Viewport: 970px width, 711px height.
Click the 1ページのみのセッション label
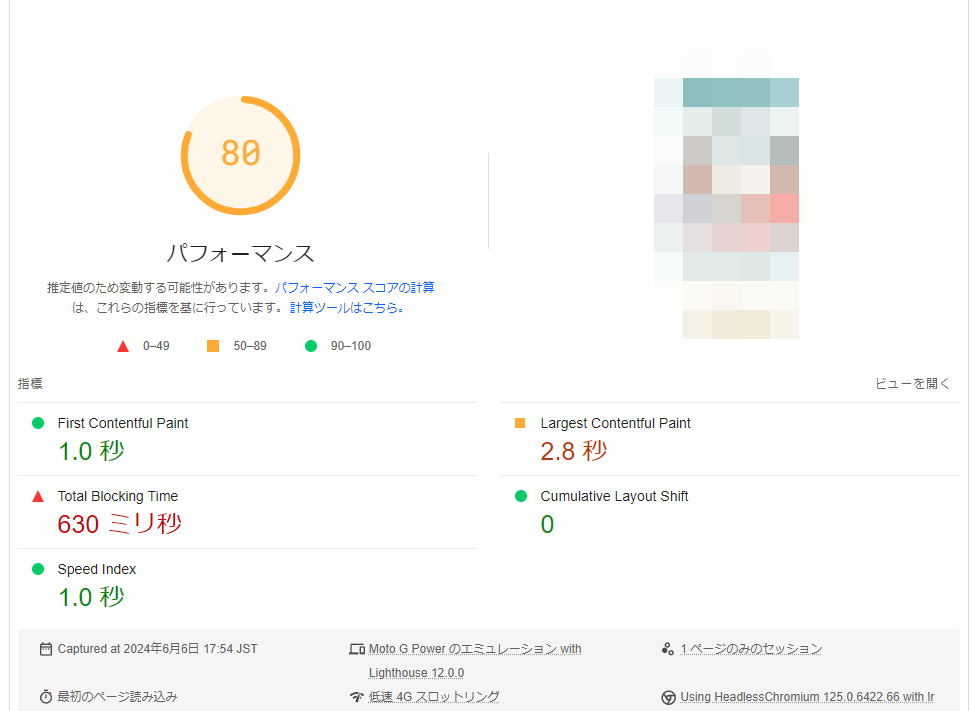click(751, 649)
